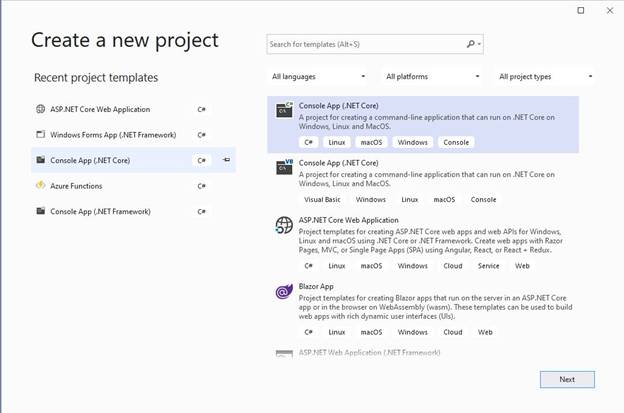Click the ASP.NET Core Web Application globe icon in template list
This screenshot has height=413, width=624.
tap(284, 225)
